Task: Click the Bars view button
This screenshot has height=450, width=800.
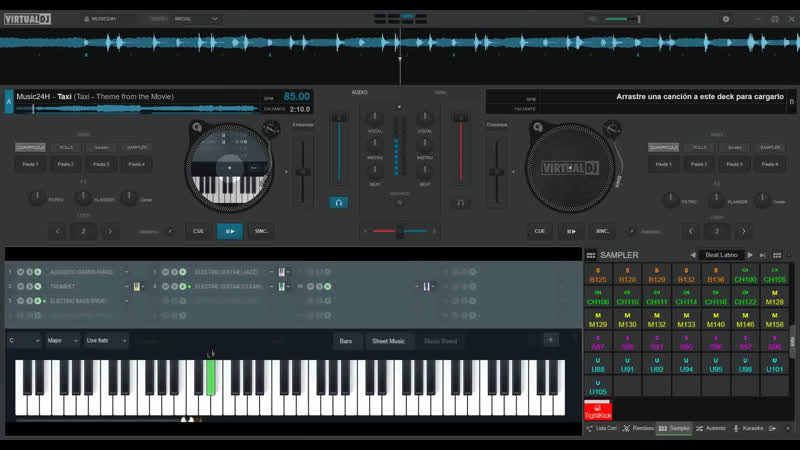Action: [346, 341]
